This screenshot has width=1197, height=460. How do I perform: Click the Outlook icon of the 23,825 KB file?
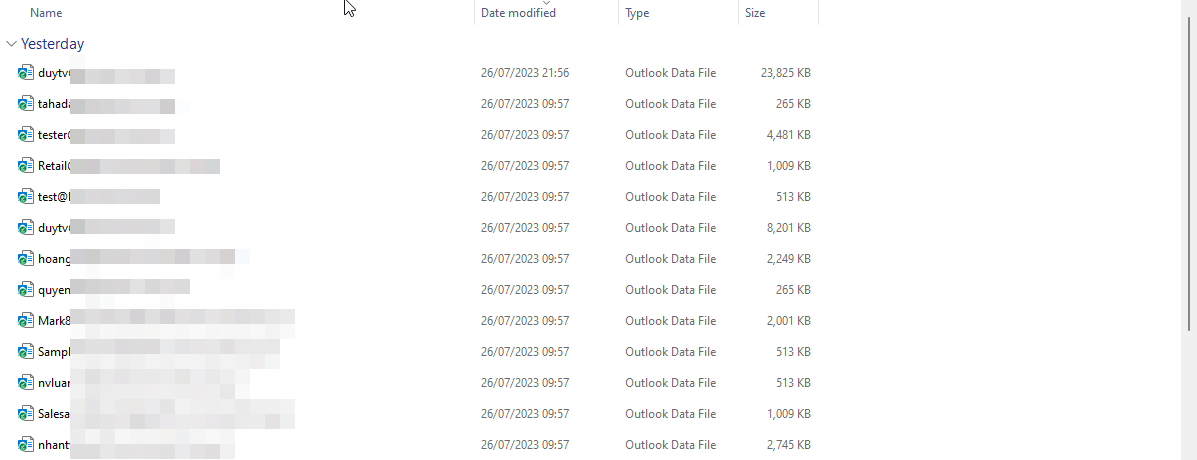[26, 73]
